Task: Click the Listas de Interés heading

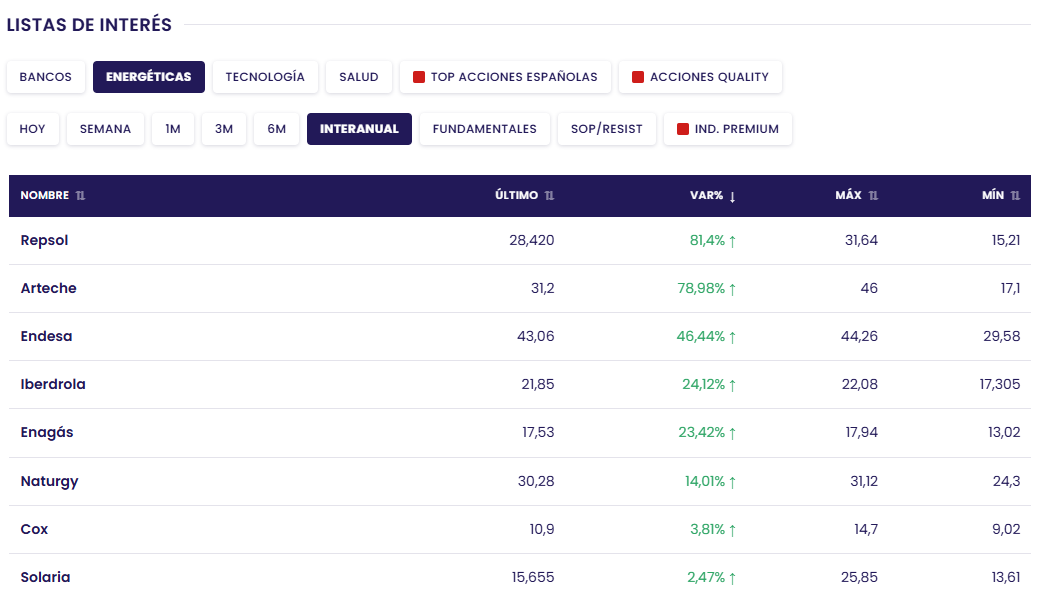Action: point(89,25)
